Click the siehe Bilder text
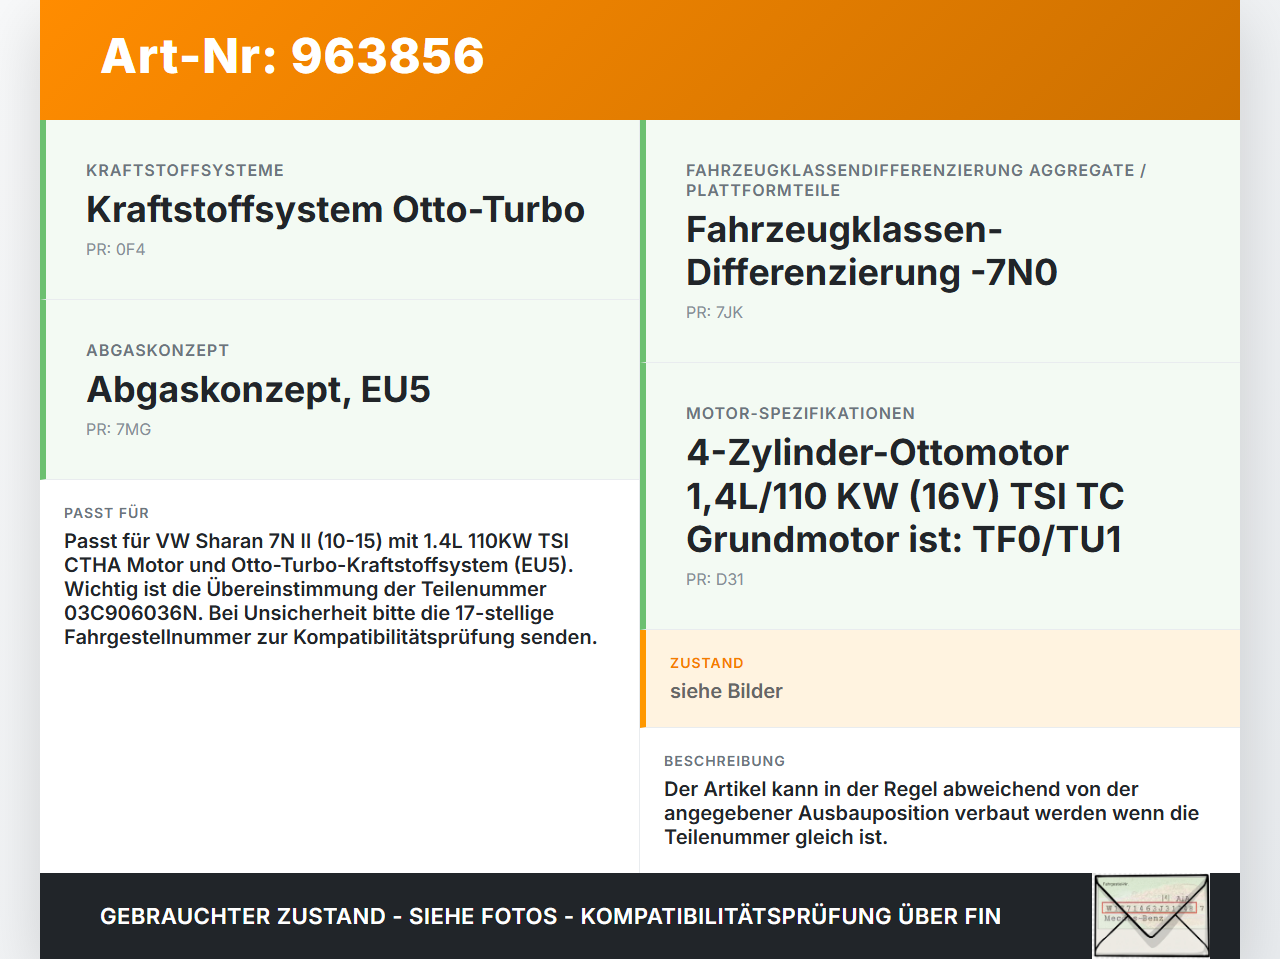Viewport: 1280px width, 959px height. [726, 691]
